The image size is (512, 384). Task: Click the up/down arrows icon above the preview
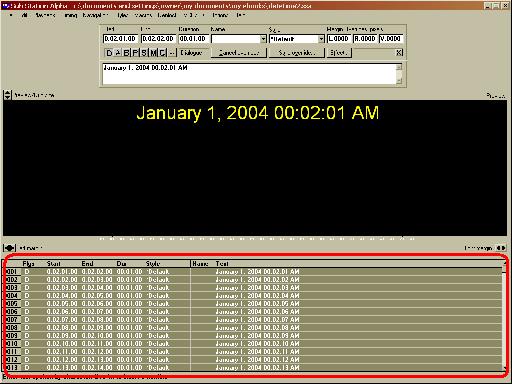point(7,95)
